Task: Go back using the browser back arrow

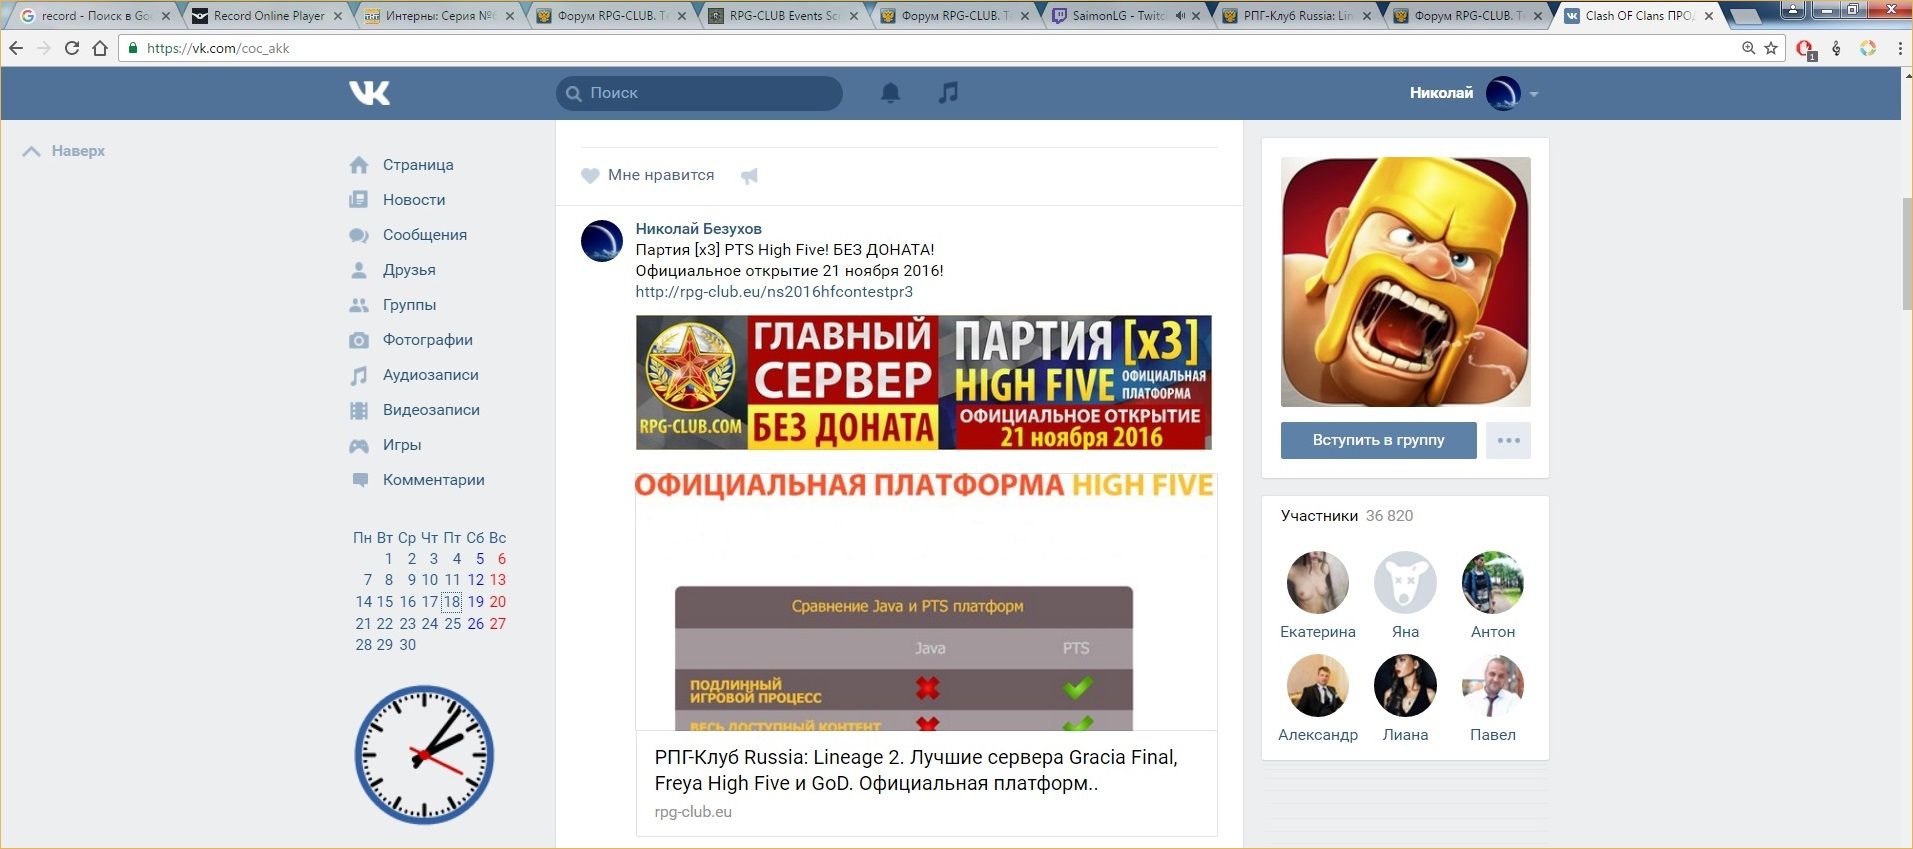Action: coord(16,48)
